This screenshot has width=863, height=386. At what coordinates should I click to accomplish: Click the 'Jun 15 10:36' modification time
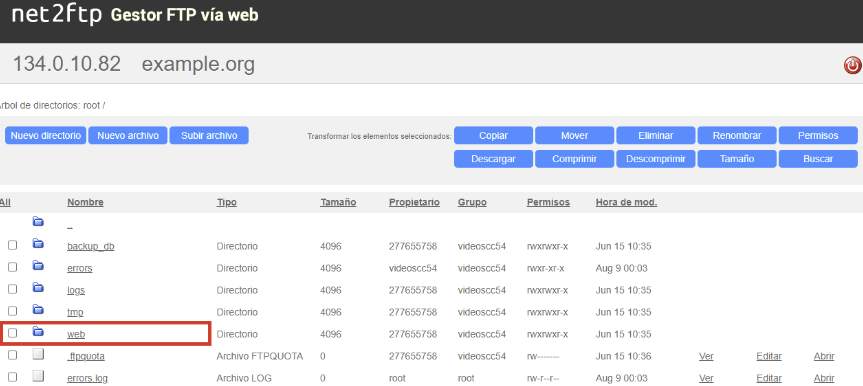click(x=623, y=356)
